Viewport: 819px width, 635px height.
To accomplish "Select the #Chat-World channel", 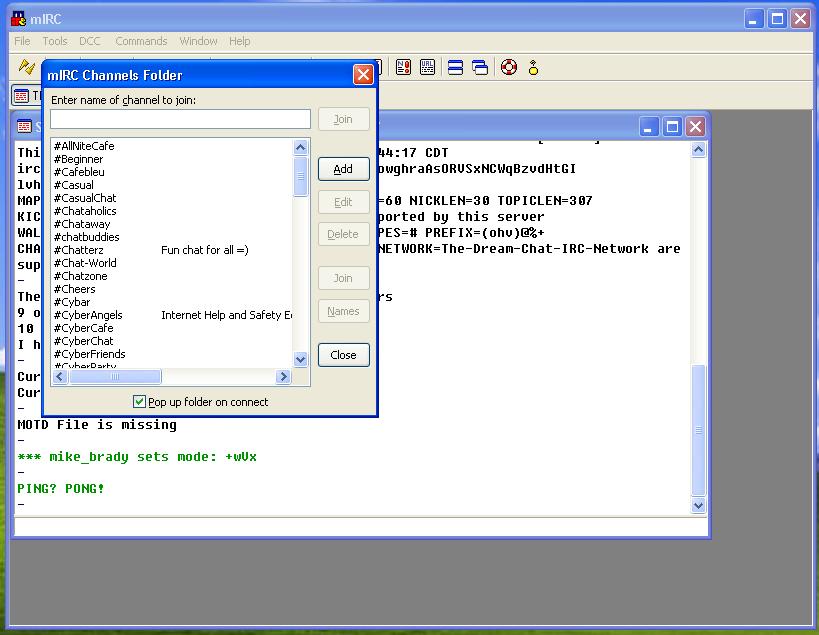I will click(85, 263).
